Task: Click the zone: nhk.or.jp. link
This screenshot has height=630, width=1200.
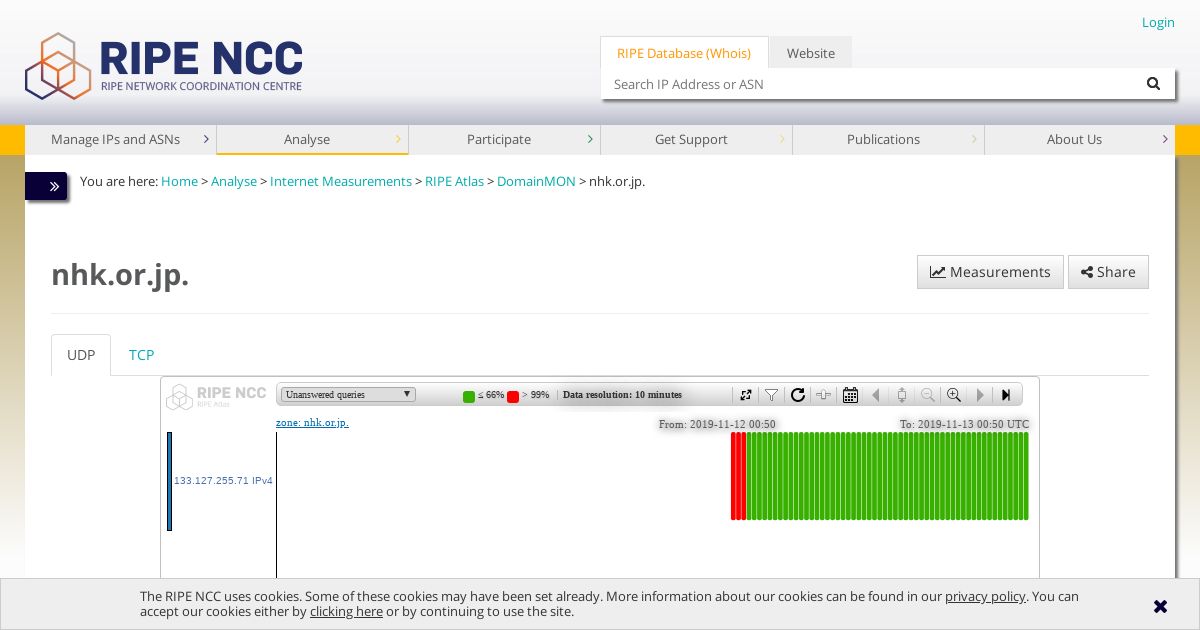Action: (312, 423)
